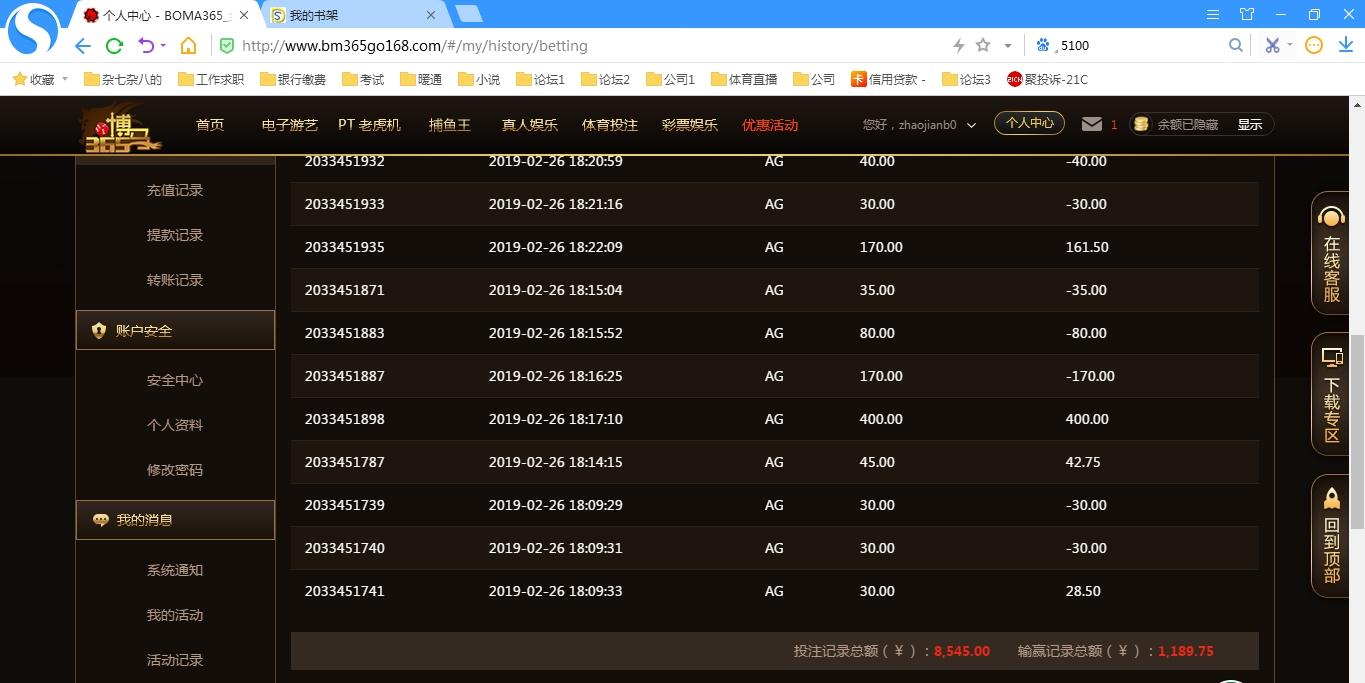Click the 个人中心 button
The width and height of the screenshot is (1365, 683).
coord(1029,123)
